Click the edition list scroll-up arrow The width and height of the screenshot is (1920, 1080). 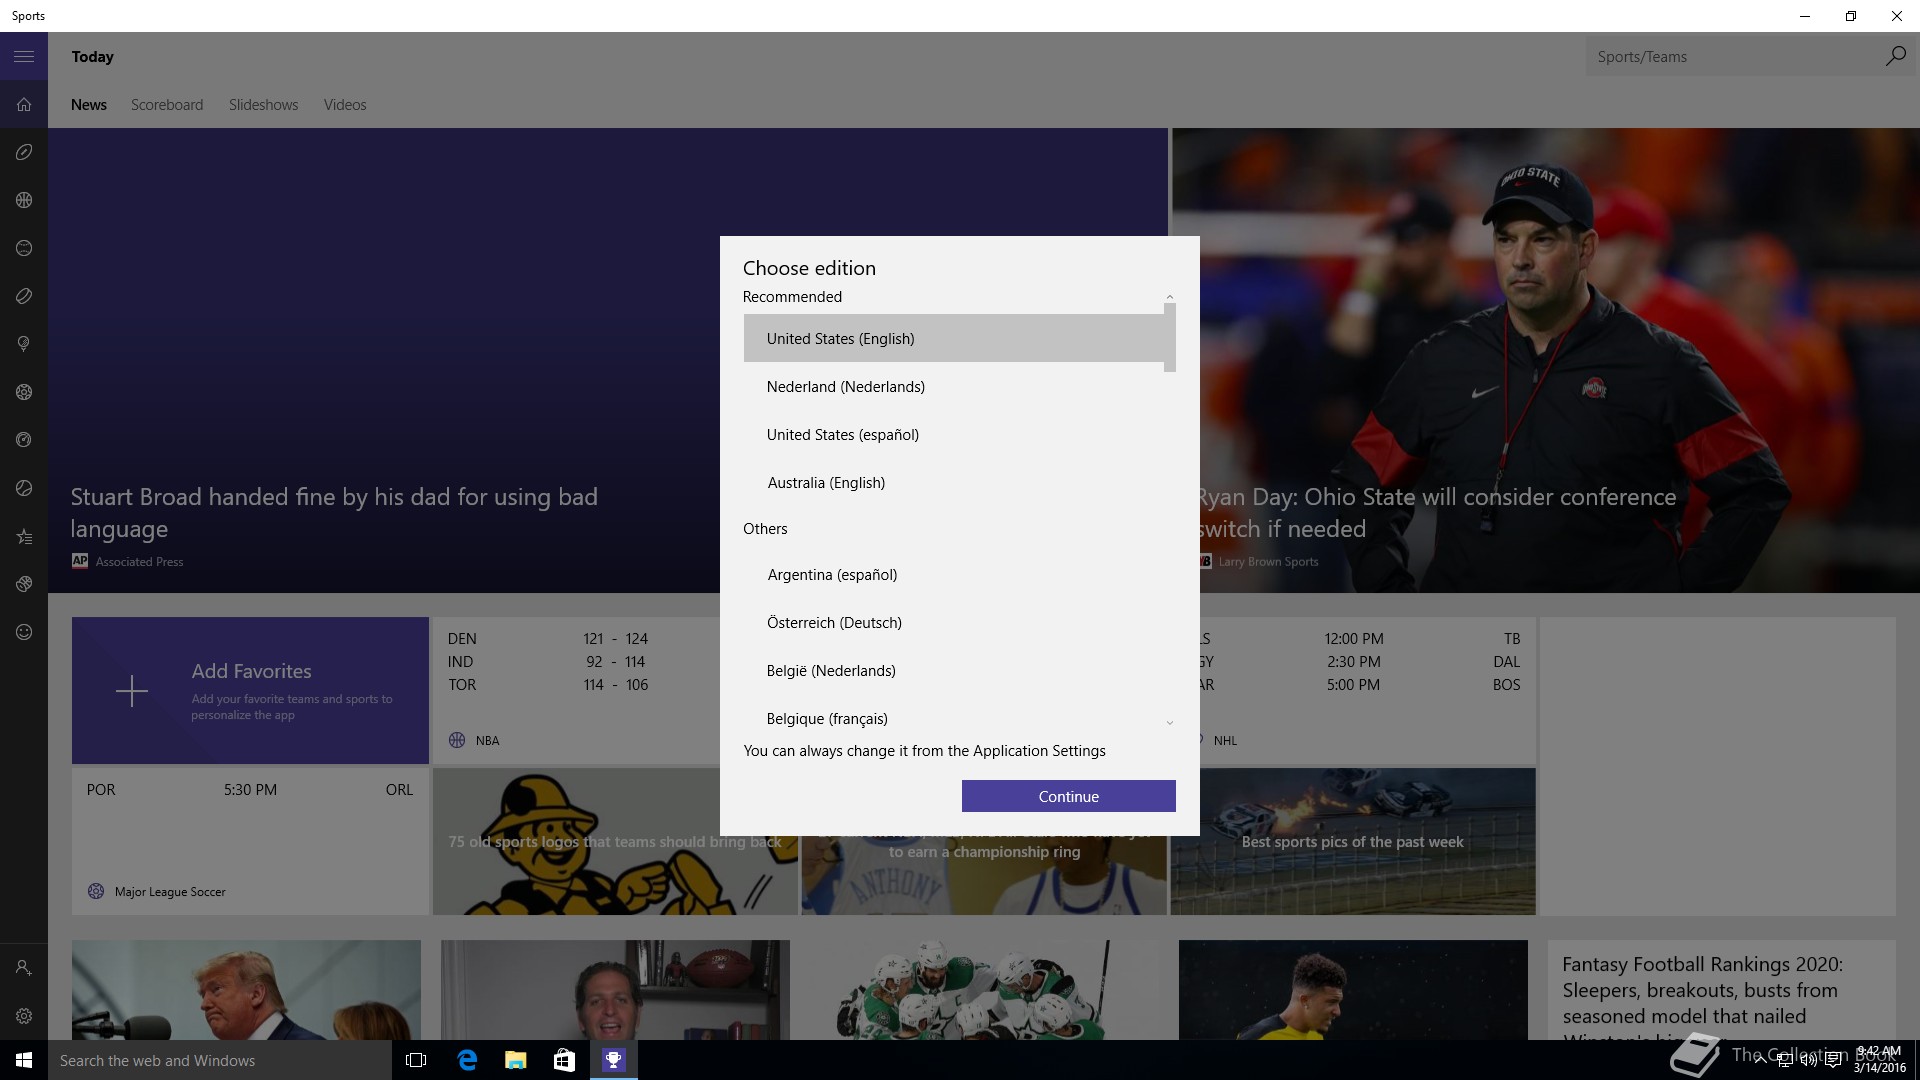coord(1169,297)
